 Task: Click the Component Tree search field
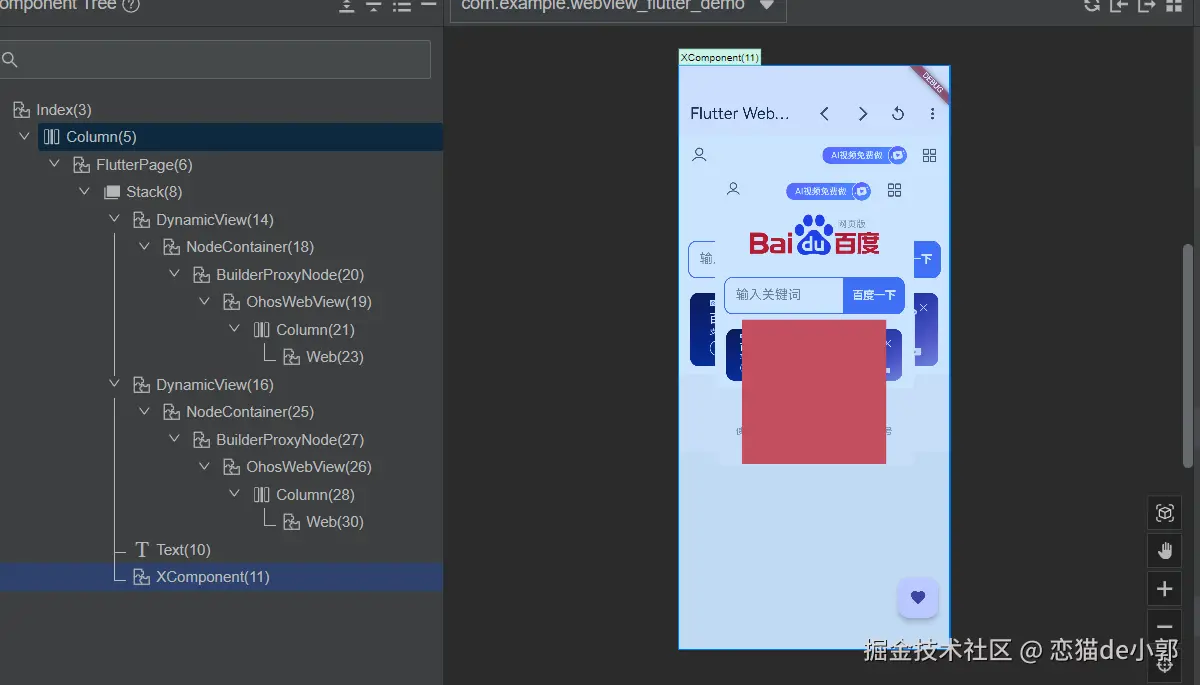click(215, 60)
